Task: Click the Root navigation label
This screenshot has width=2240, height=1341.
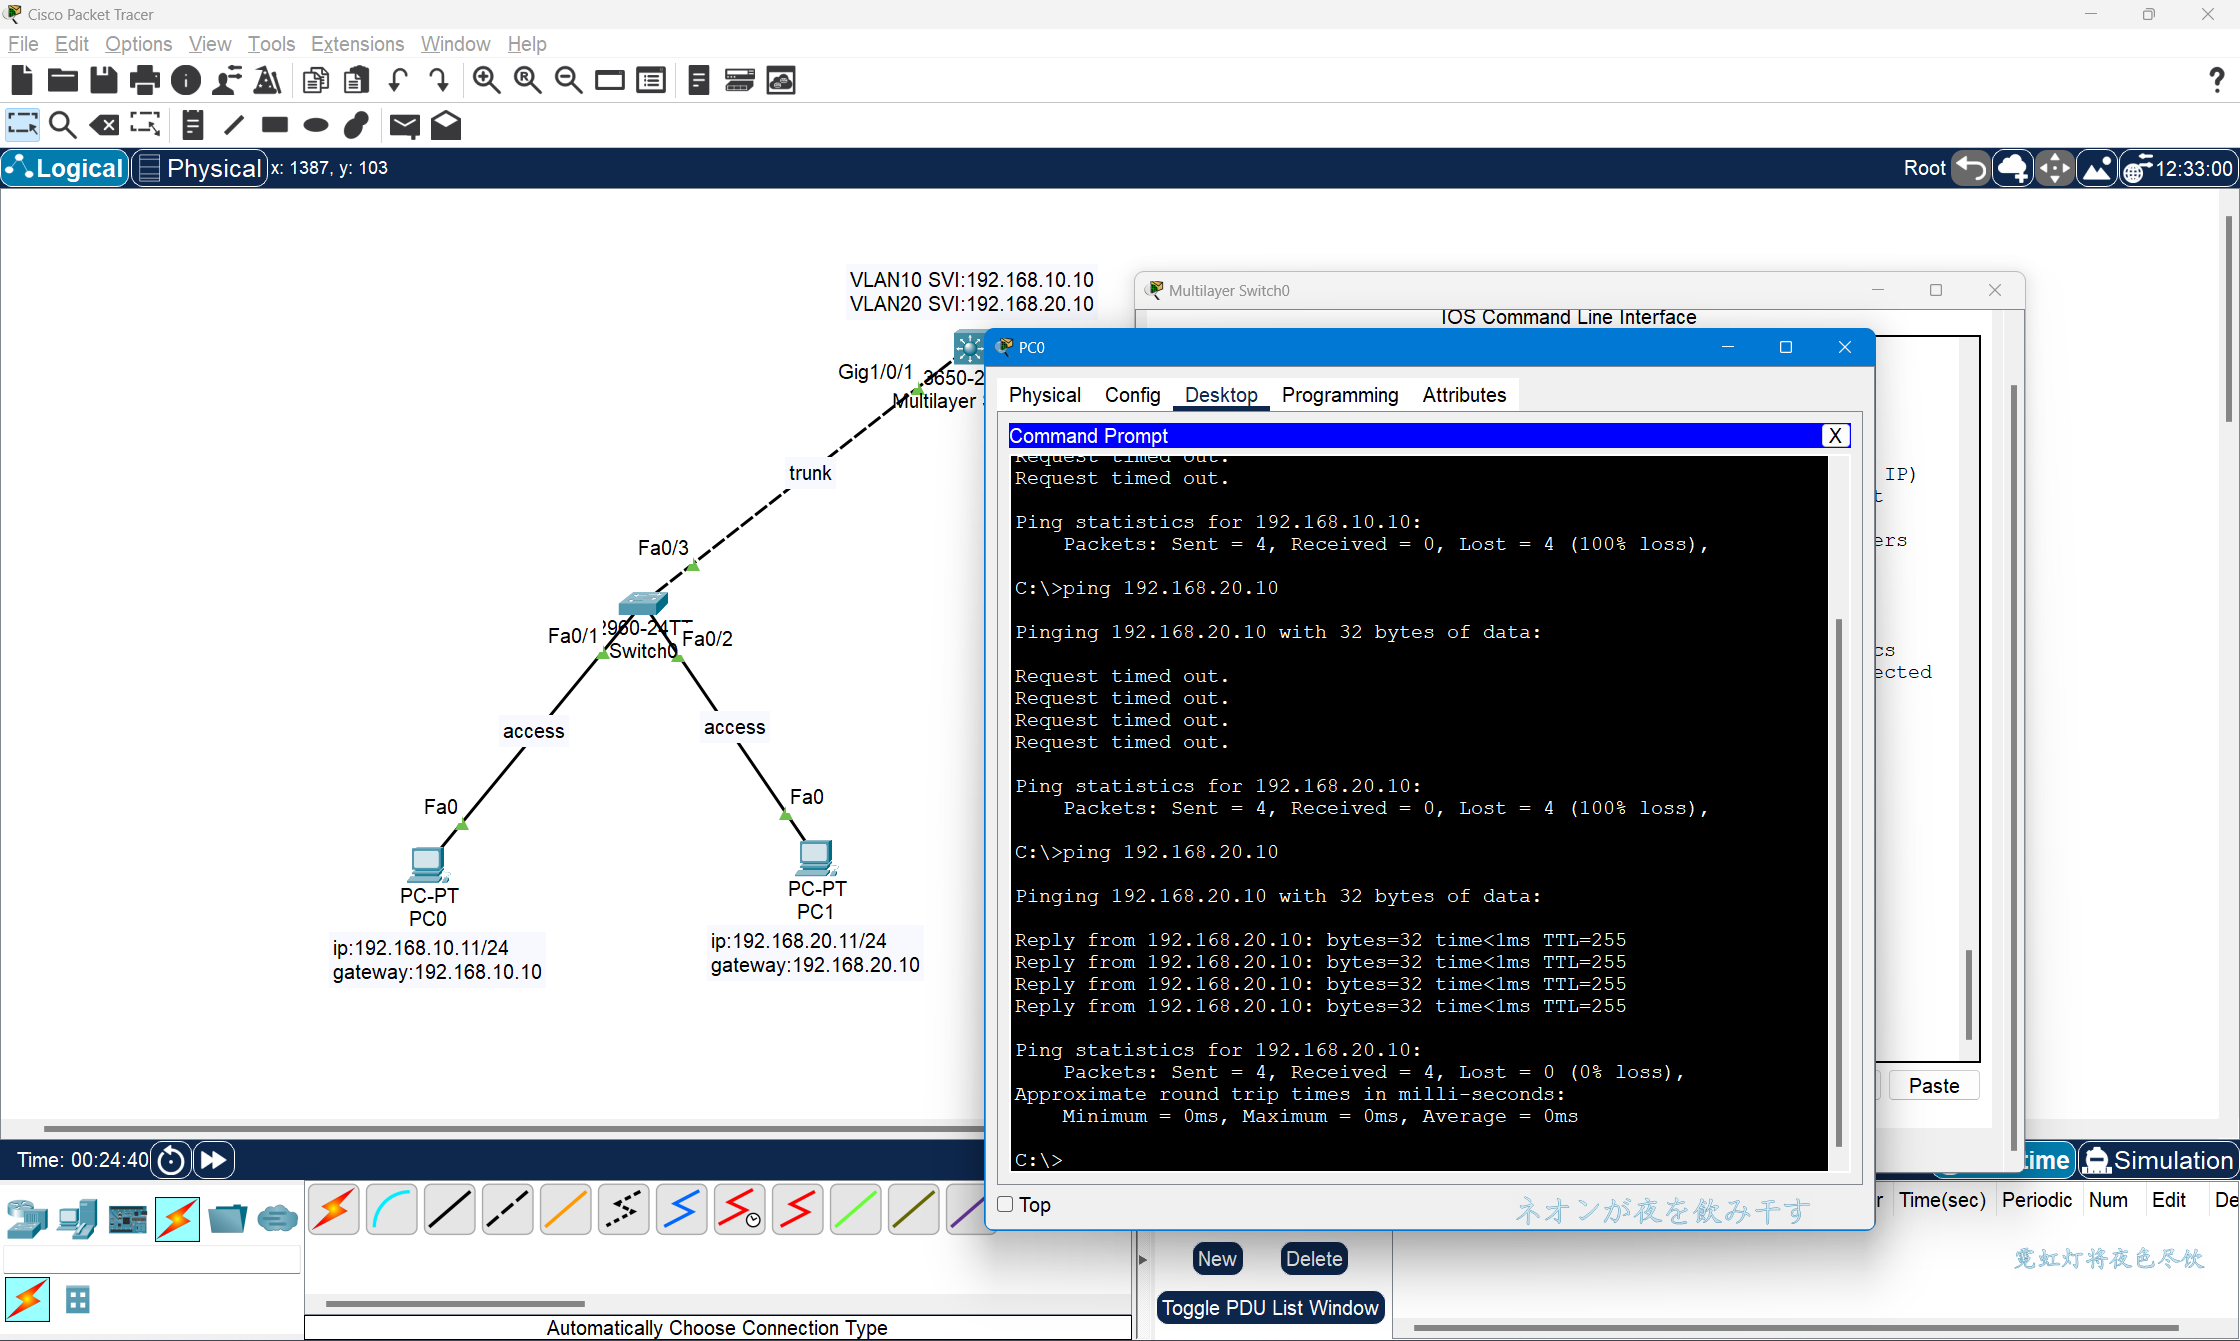Action: tap(1924, 168)
